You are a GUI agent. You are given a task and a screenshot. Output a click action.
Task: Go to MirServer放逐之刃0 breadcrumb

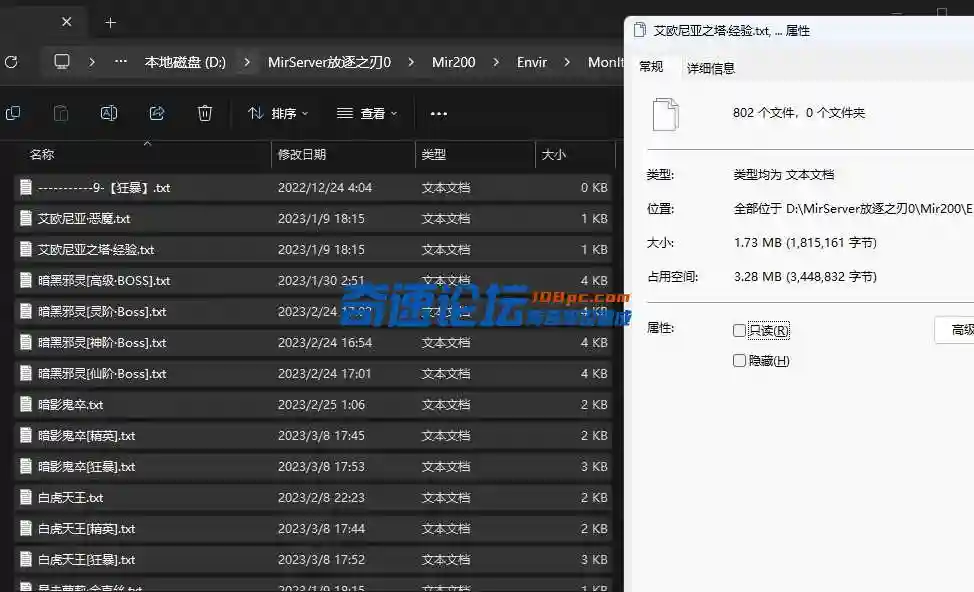pyautogui.click(x=329, y=62)
